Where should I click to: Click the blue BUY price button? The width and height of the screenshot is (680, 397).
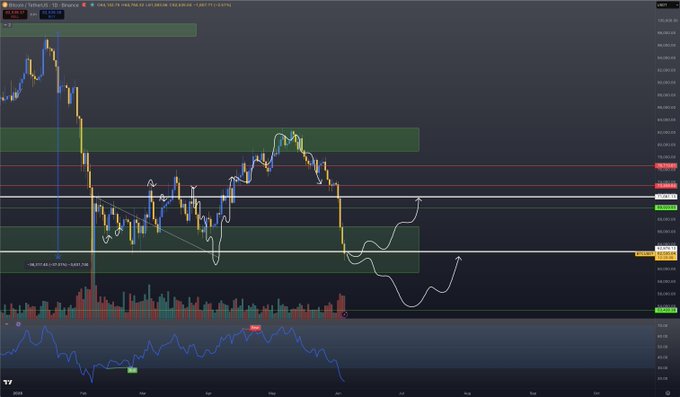[52, 14]
